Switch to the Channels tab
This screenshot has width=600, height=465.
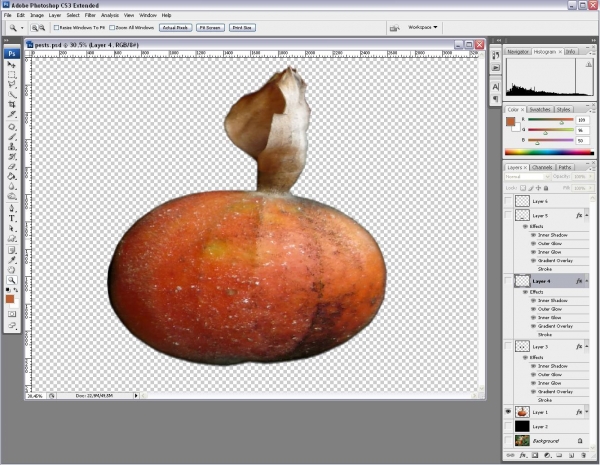click(542, 167)
